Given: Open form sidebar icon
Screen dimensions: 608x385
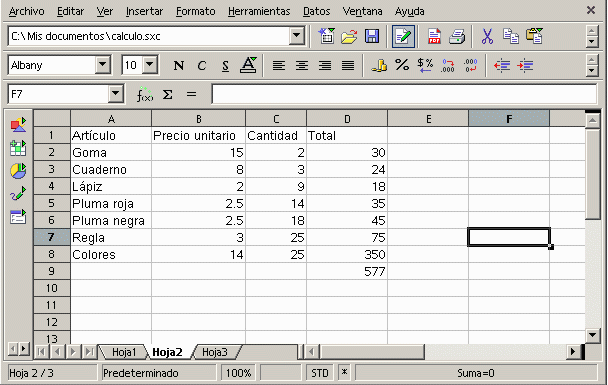Looking at the screenshot, I should click(x=18, y=217).
